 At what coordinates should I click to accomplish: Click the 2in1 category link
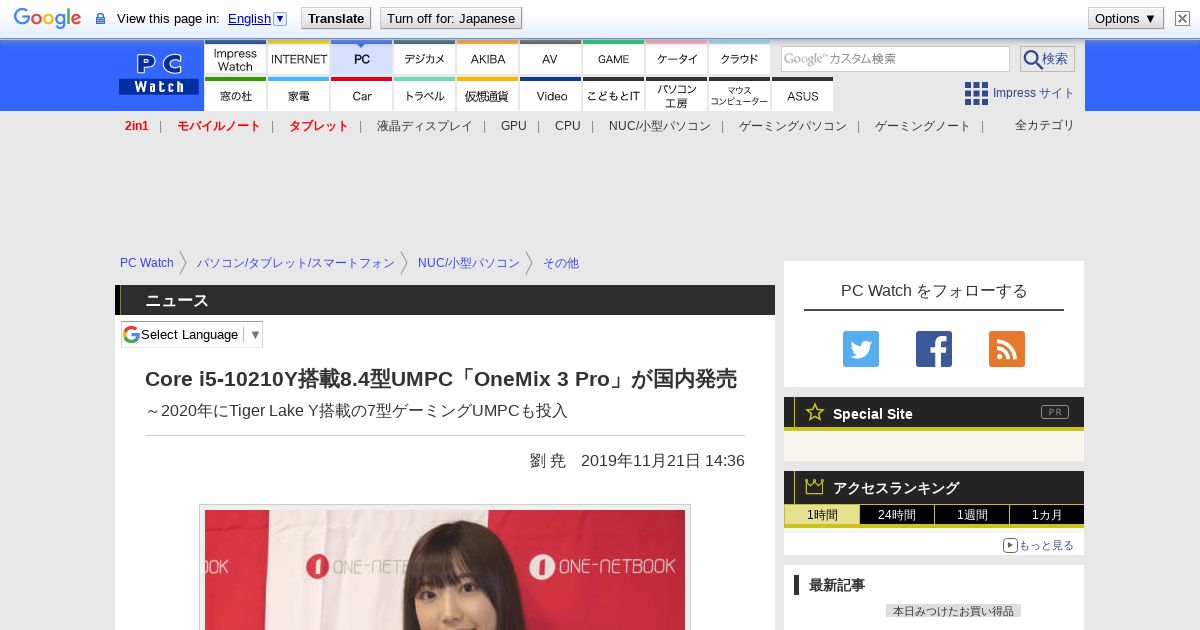tap(137, 126)
